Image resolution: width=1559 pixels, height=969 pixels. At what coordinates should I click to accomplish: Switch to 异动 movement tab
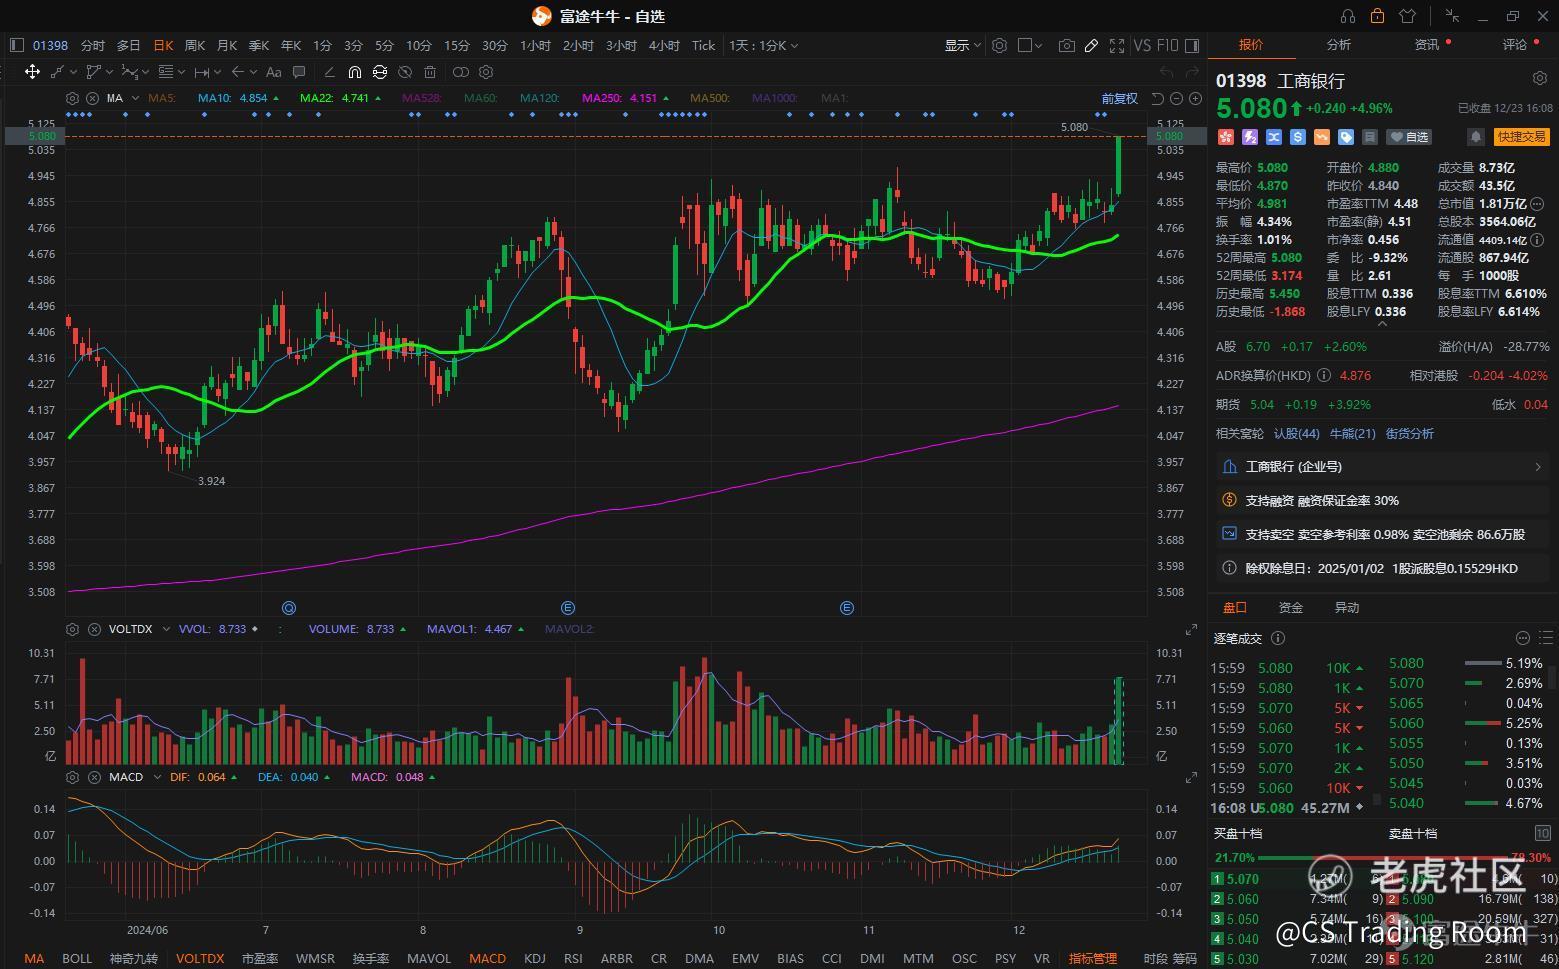click(x=1346, y=607)
